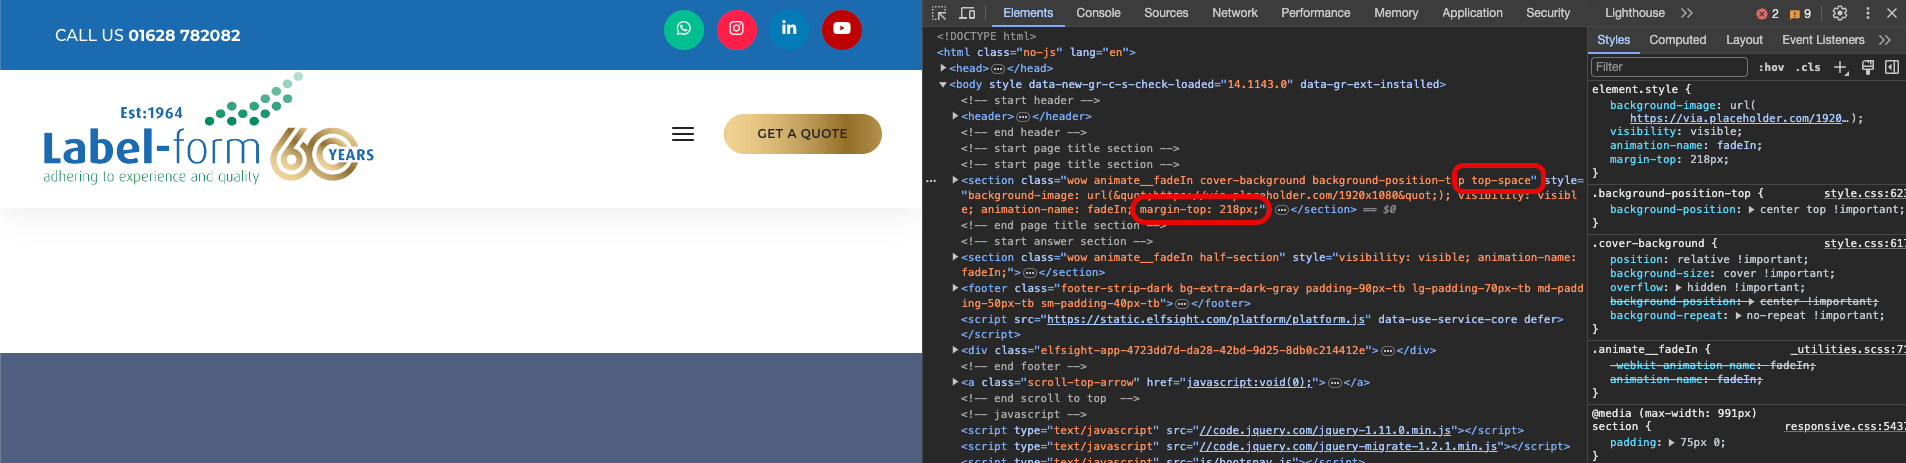
Task: Open the YouTube social icon
Action: 842,29
